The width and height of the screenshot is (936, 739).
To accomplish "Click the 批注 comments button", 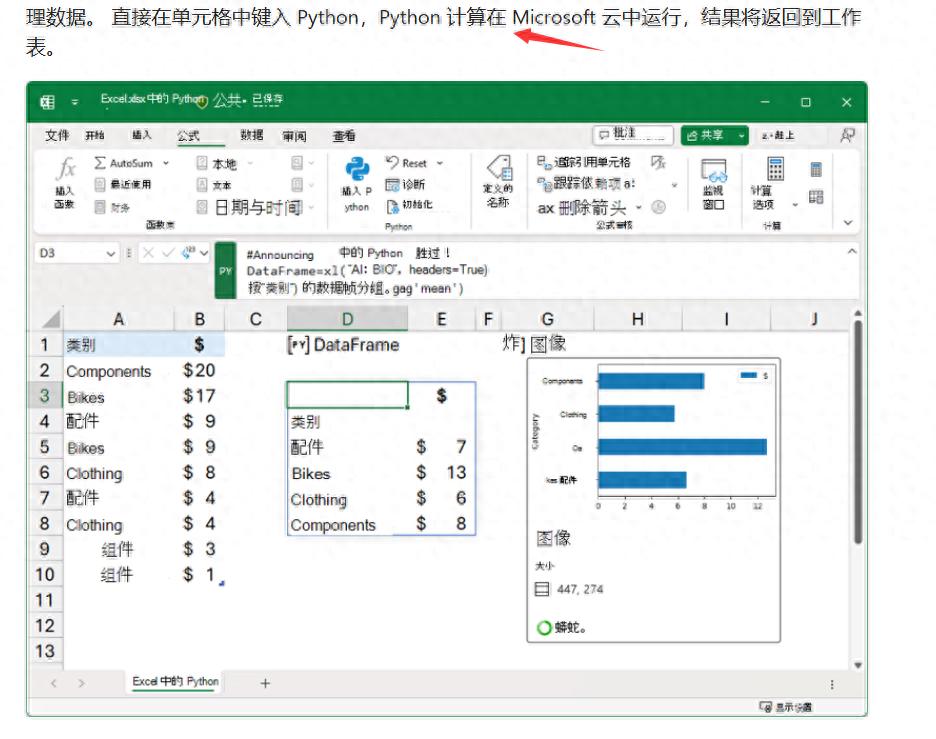I will coord(633,135).
